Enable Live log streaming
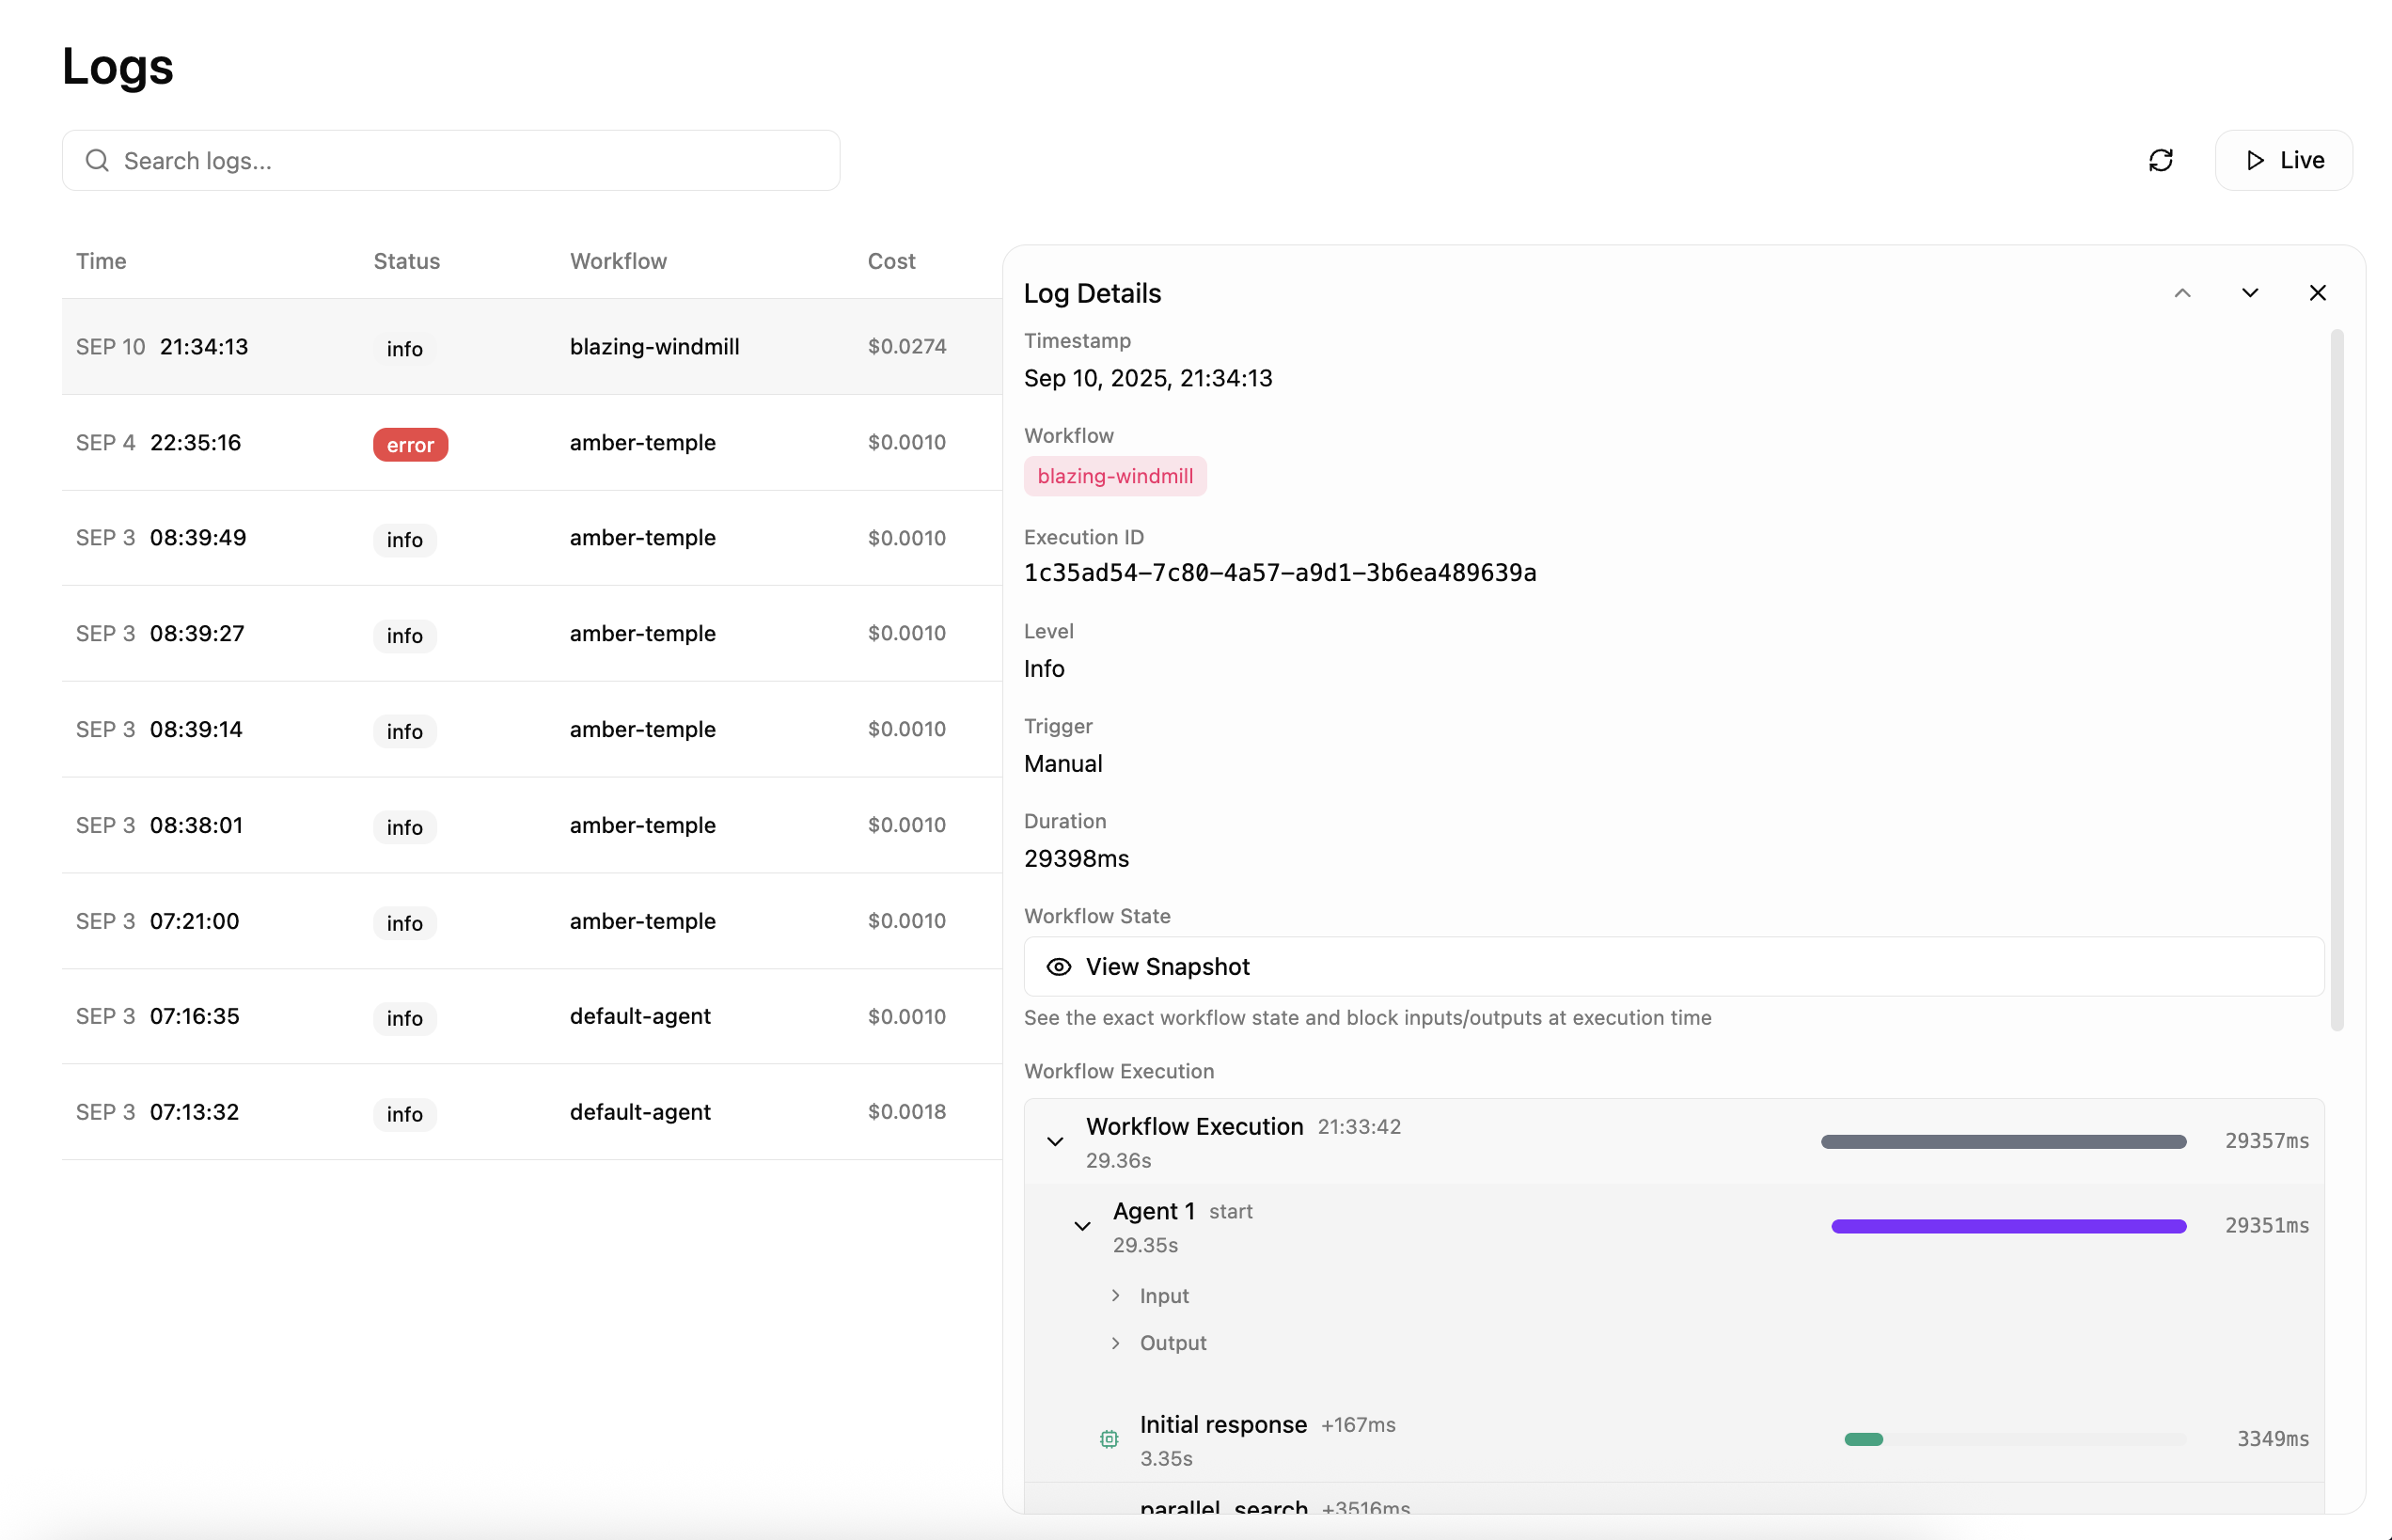Screen dimensions: 2392x1540 (2284, 160)
